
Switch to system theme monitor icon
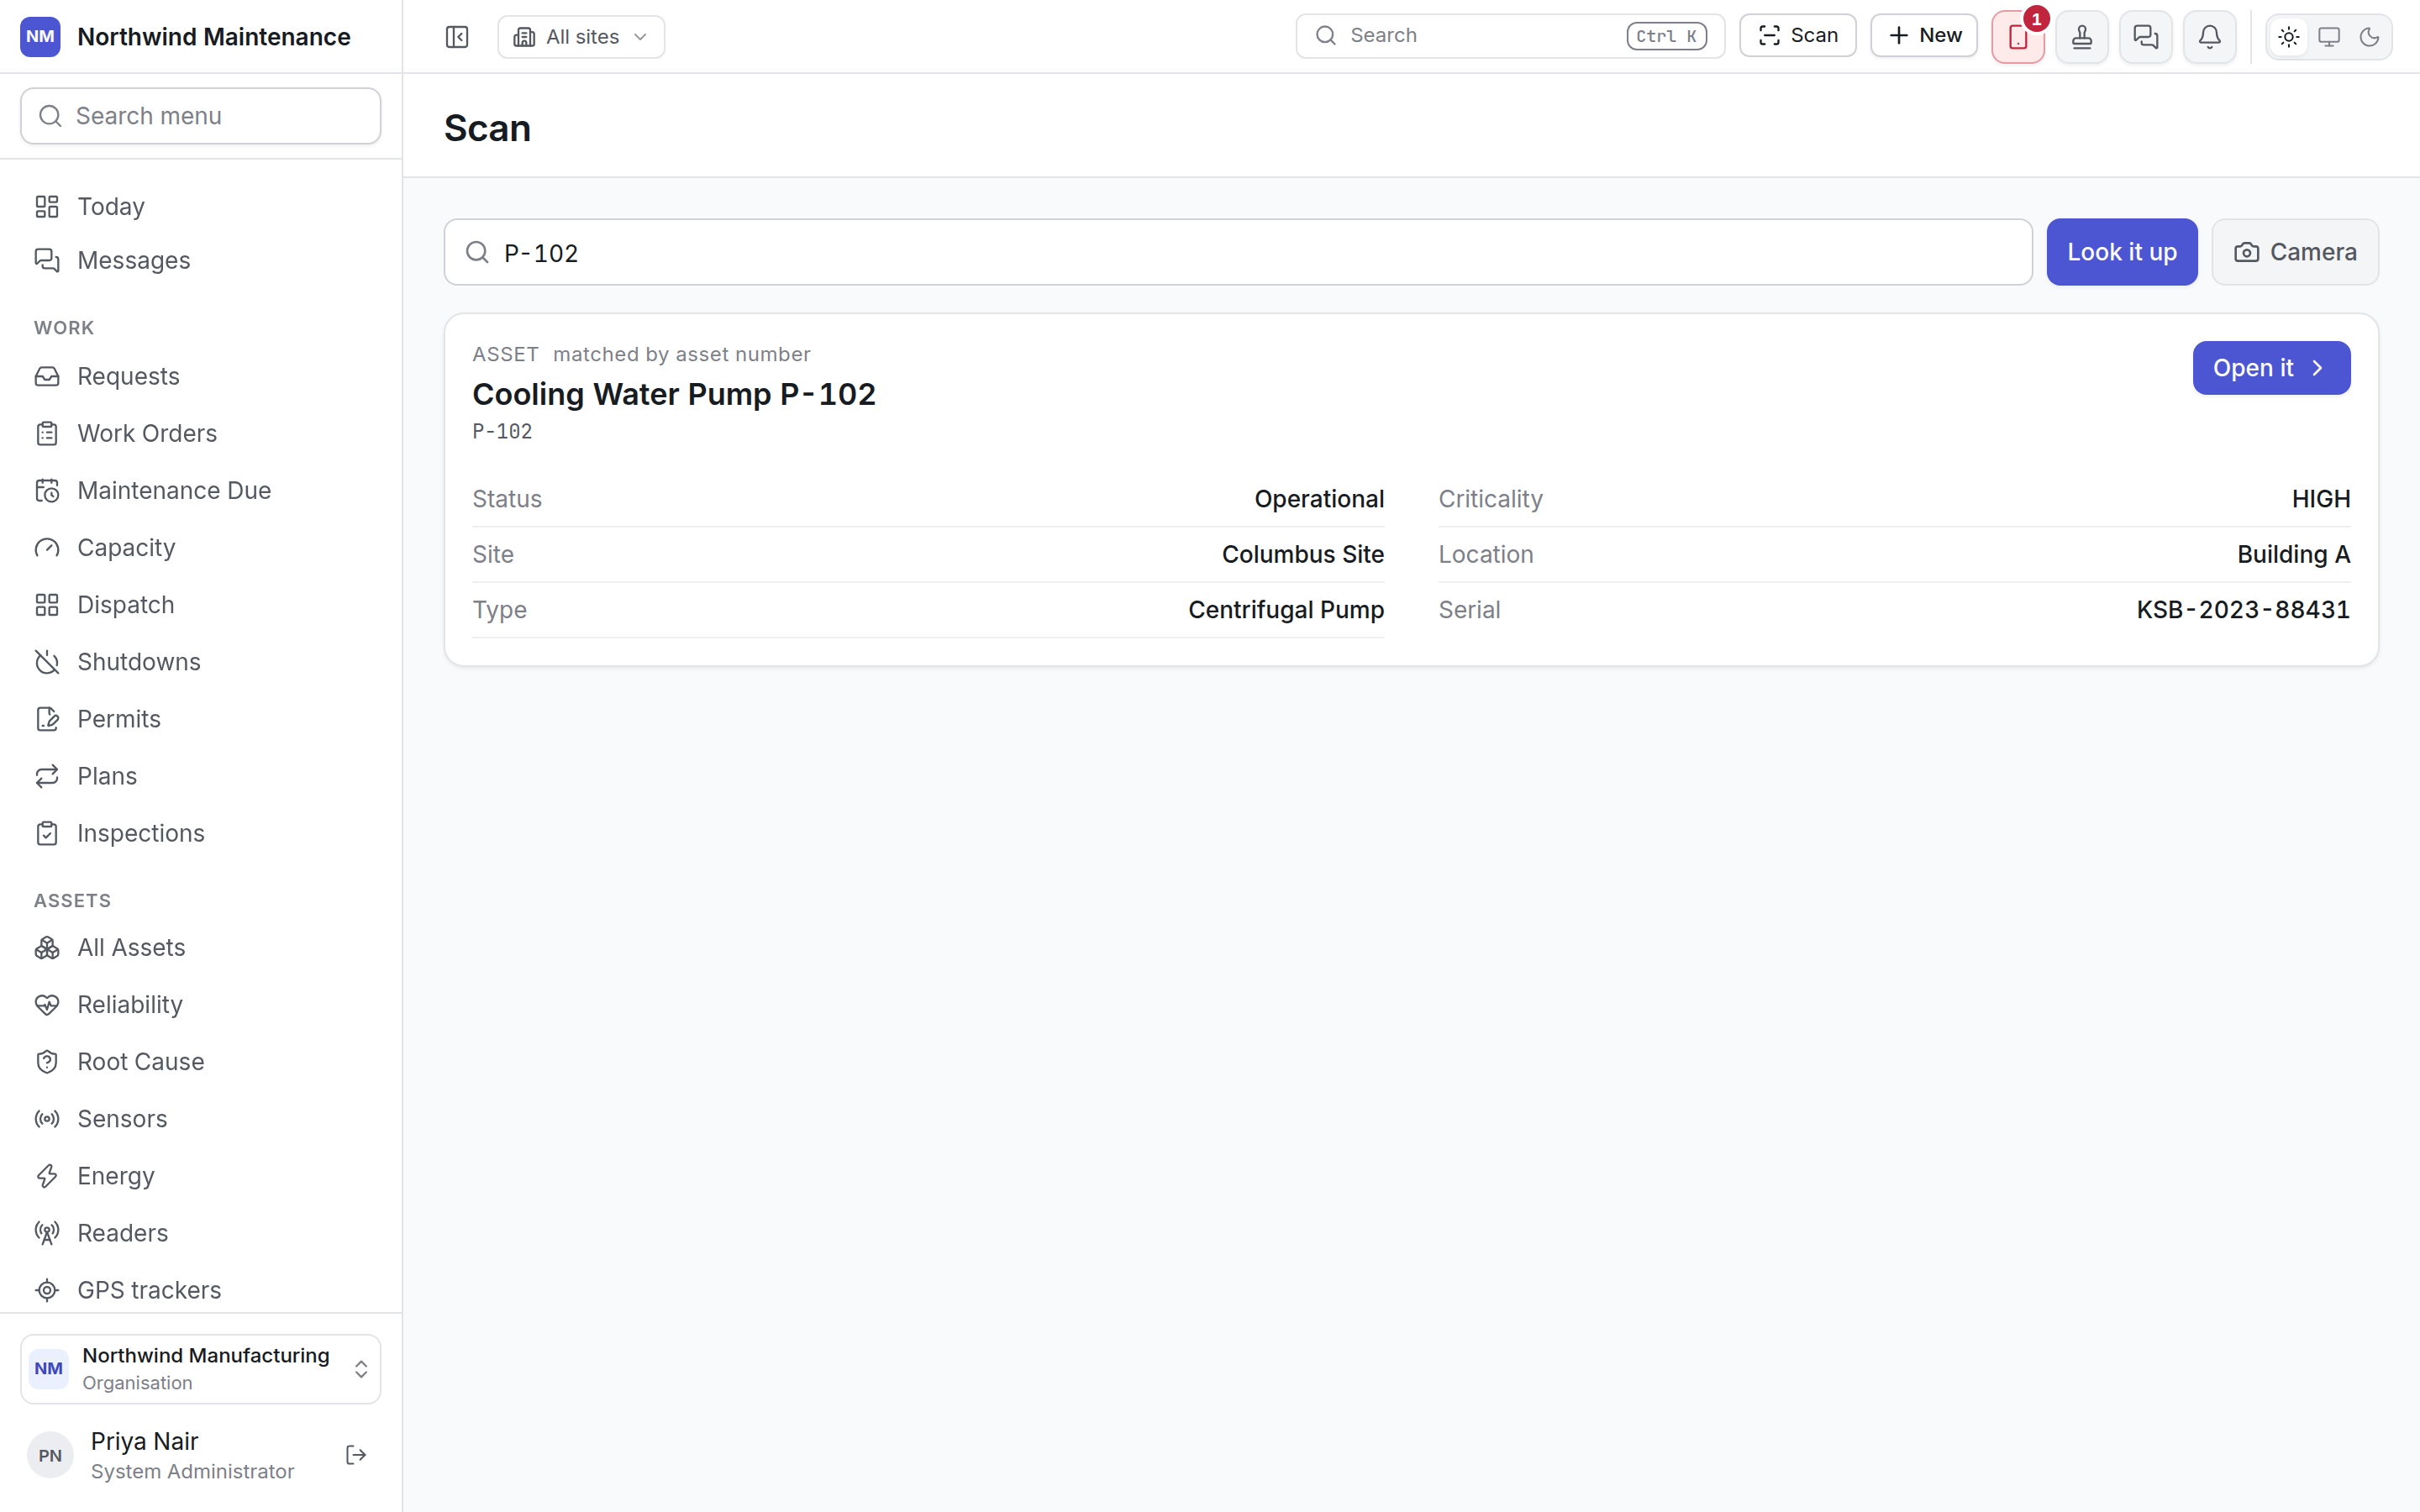point(2329,37)
